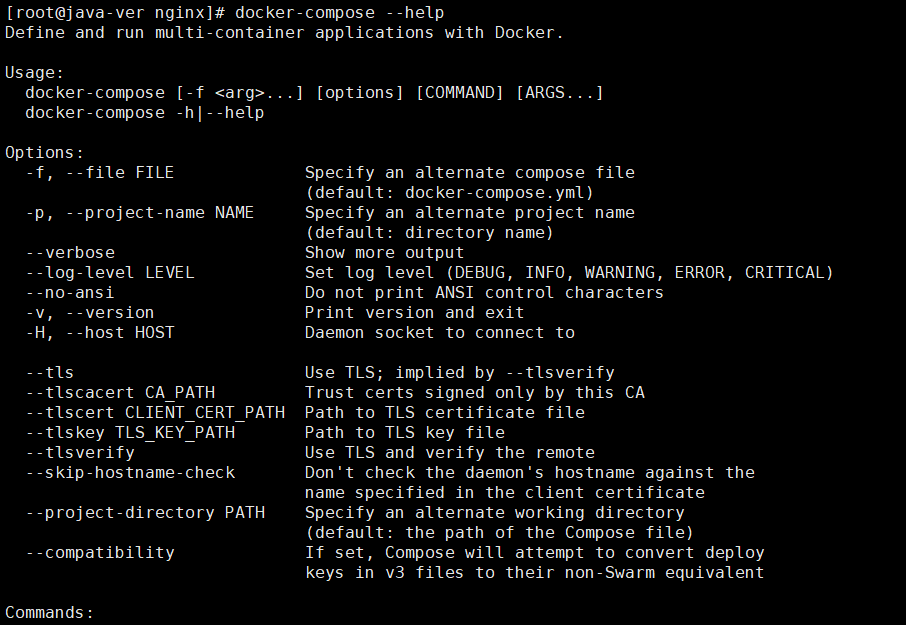Viewport: 906px width, 625px height.
Task: Click the "-f, --file FILE" option
Action: [99, 172]
